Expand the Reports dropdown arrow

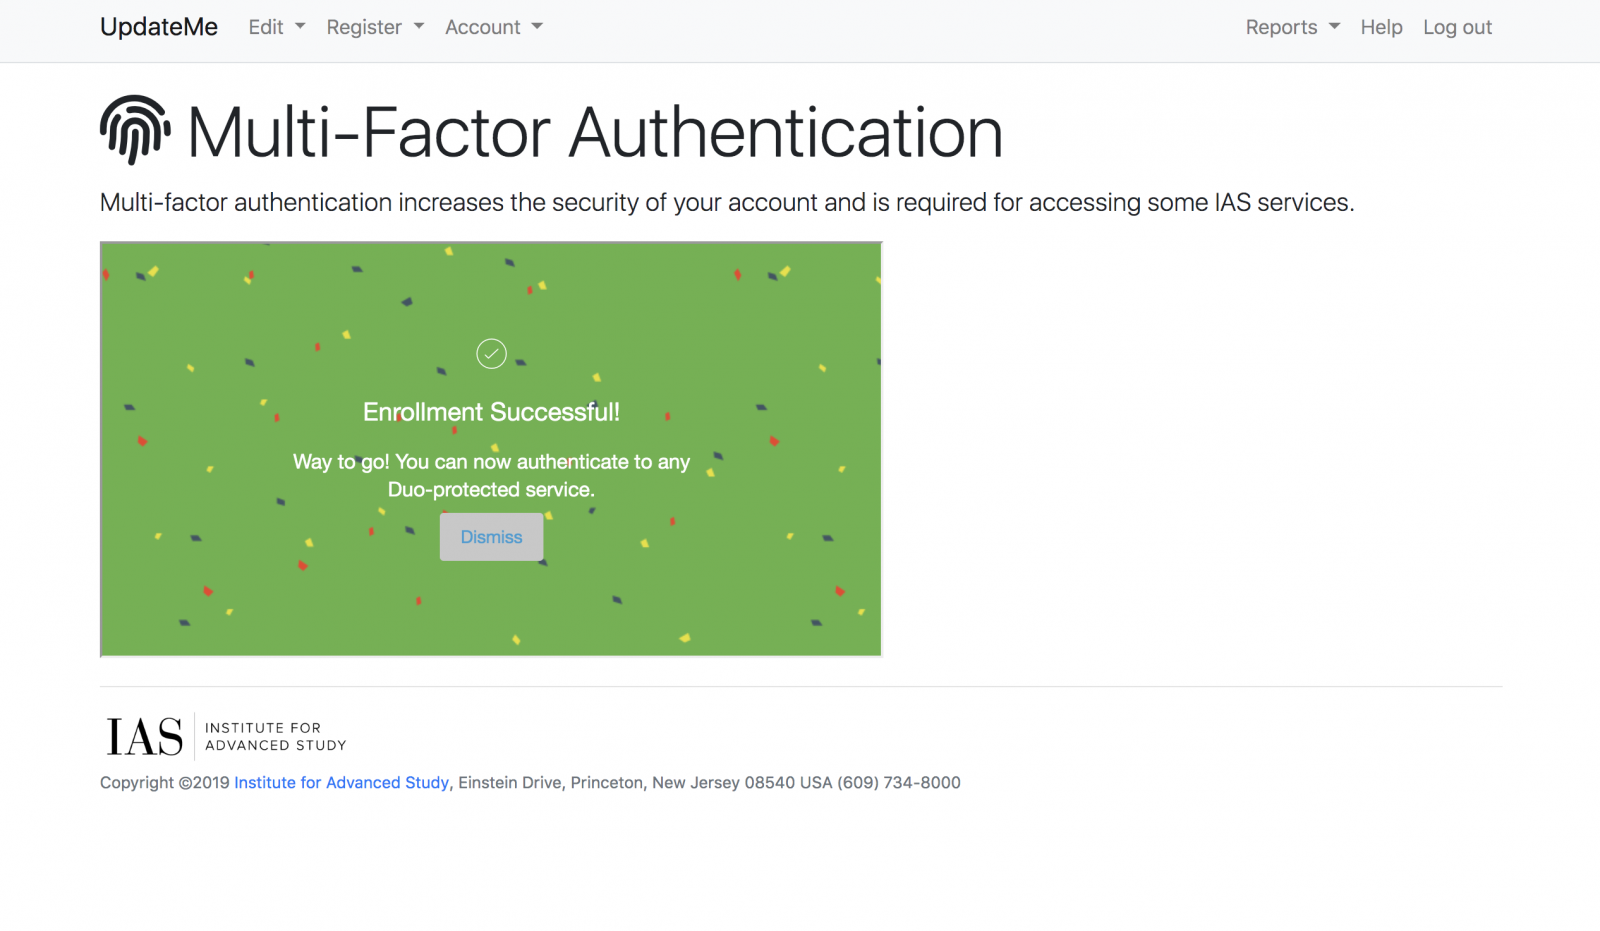tap(1334, 27)
